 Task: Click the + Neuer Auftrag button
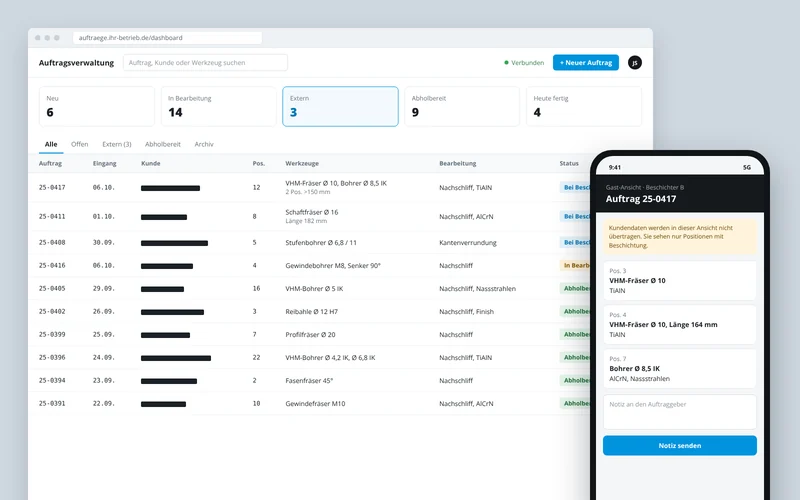(x=586, y=63)
